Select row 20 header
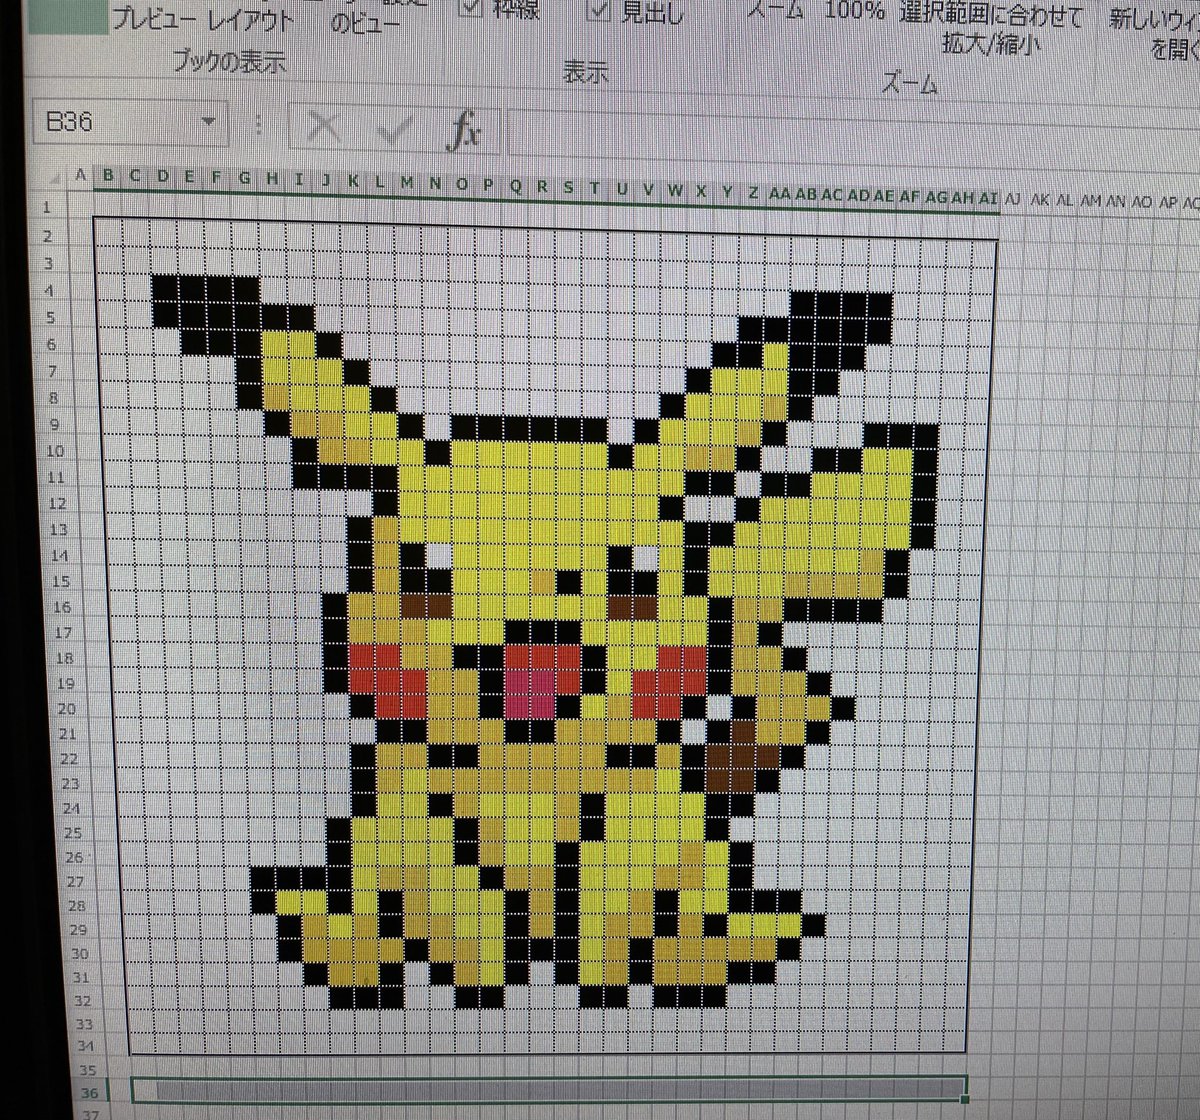Screen dimensions: 1200x1120 click(67, 709)
